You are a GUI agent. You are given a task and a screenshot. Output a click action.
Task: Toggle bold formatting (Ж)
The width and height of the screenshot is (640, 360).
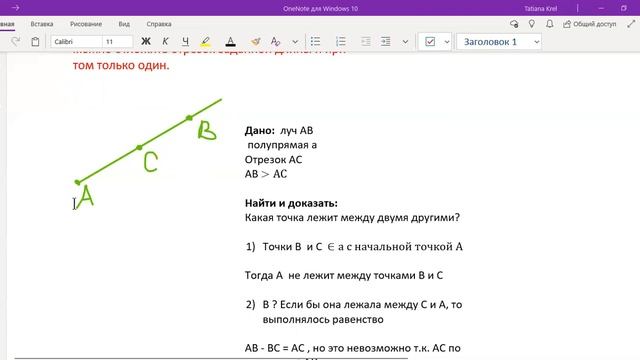click(x=146, y=41)
